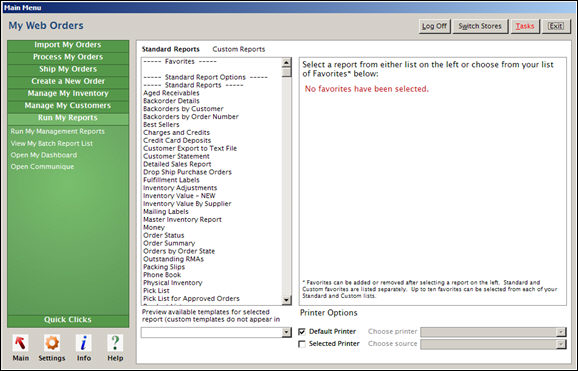Expand the template preview dropdown
Screen dimensions: 578x371
[x=286, y=332]
